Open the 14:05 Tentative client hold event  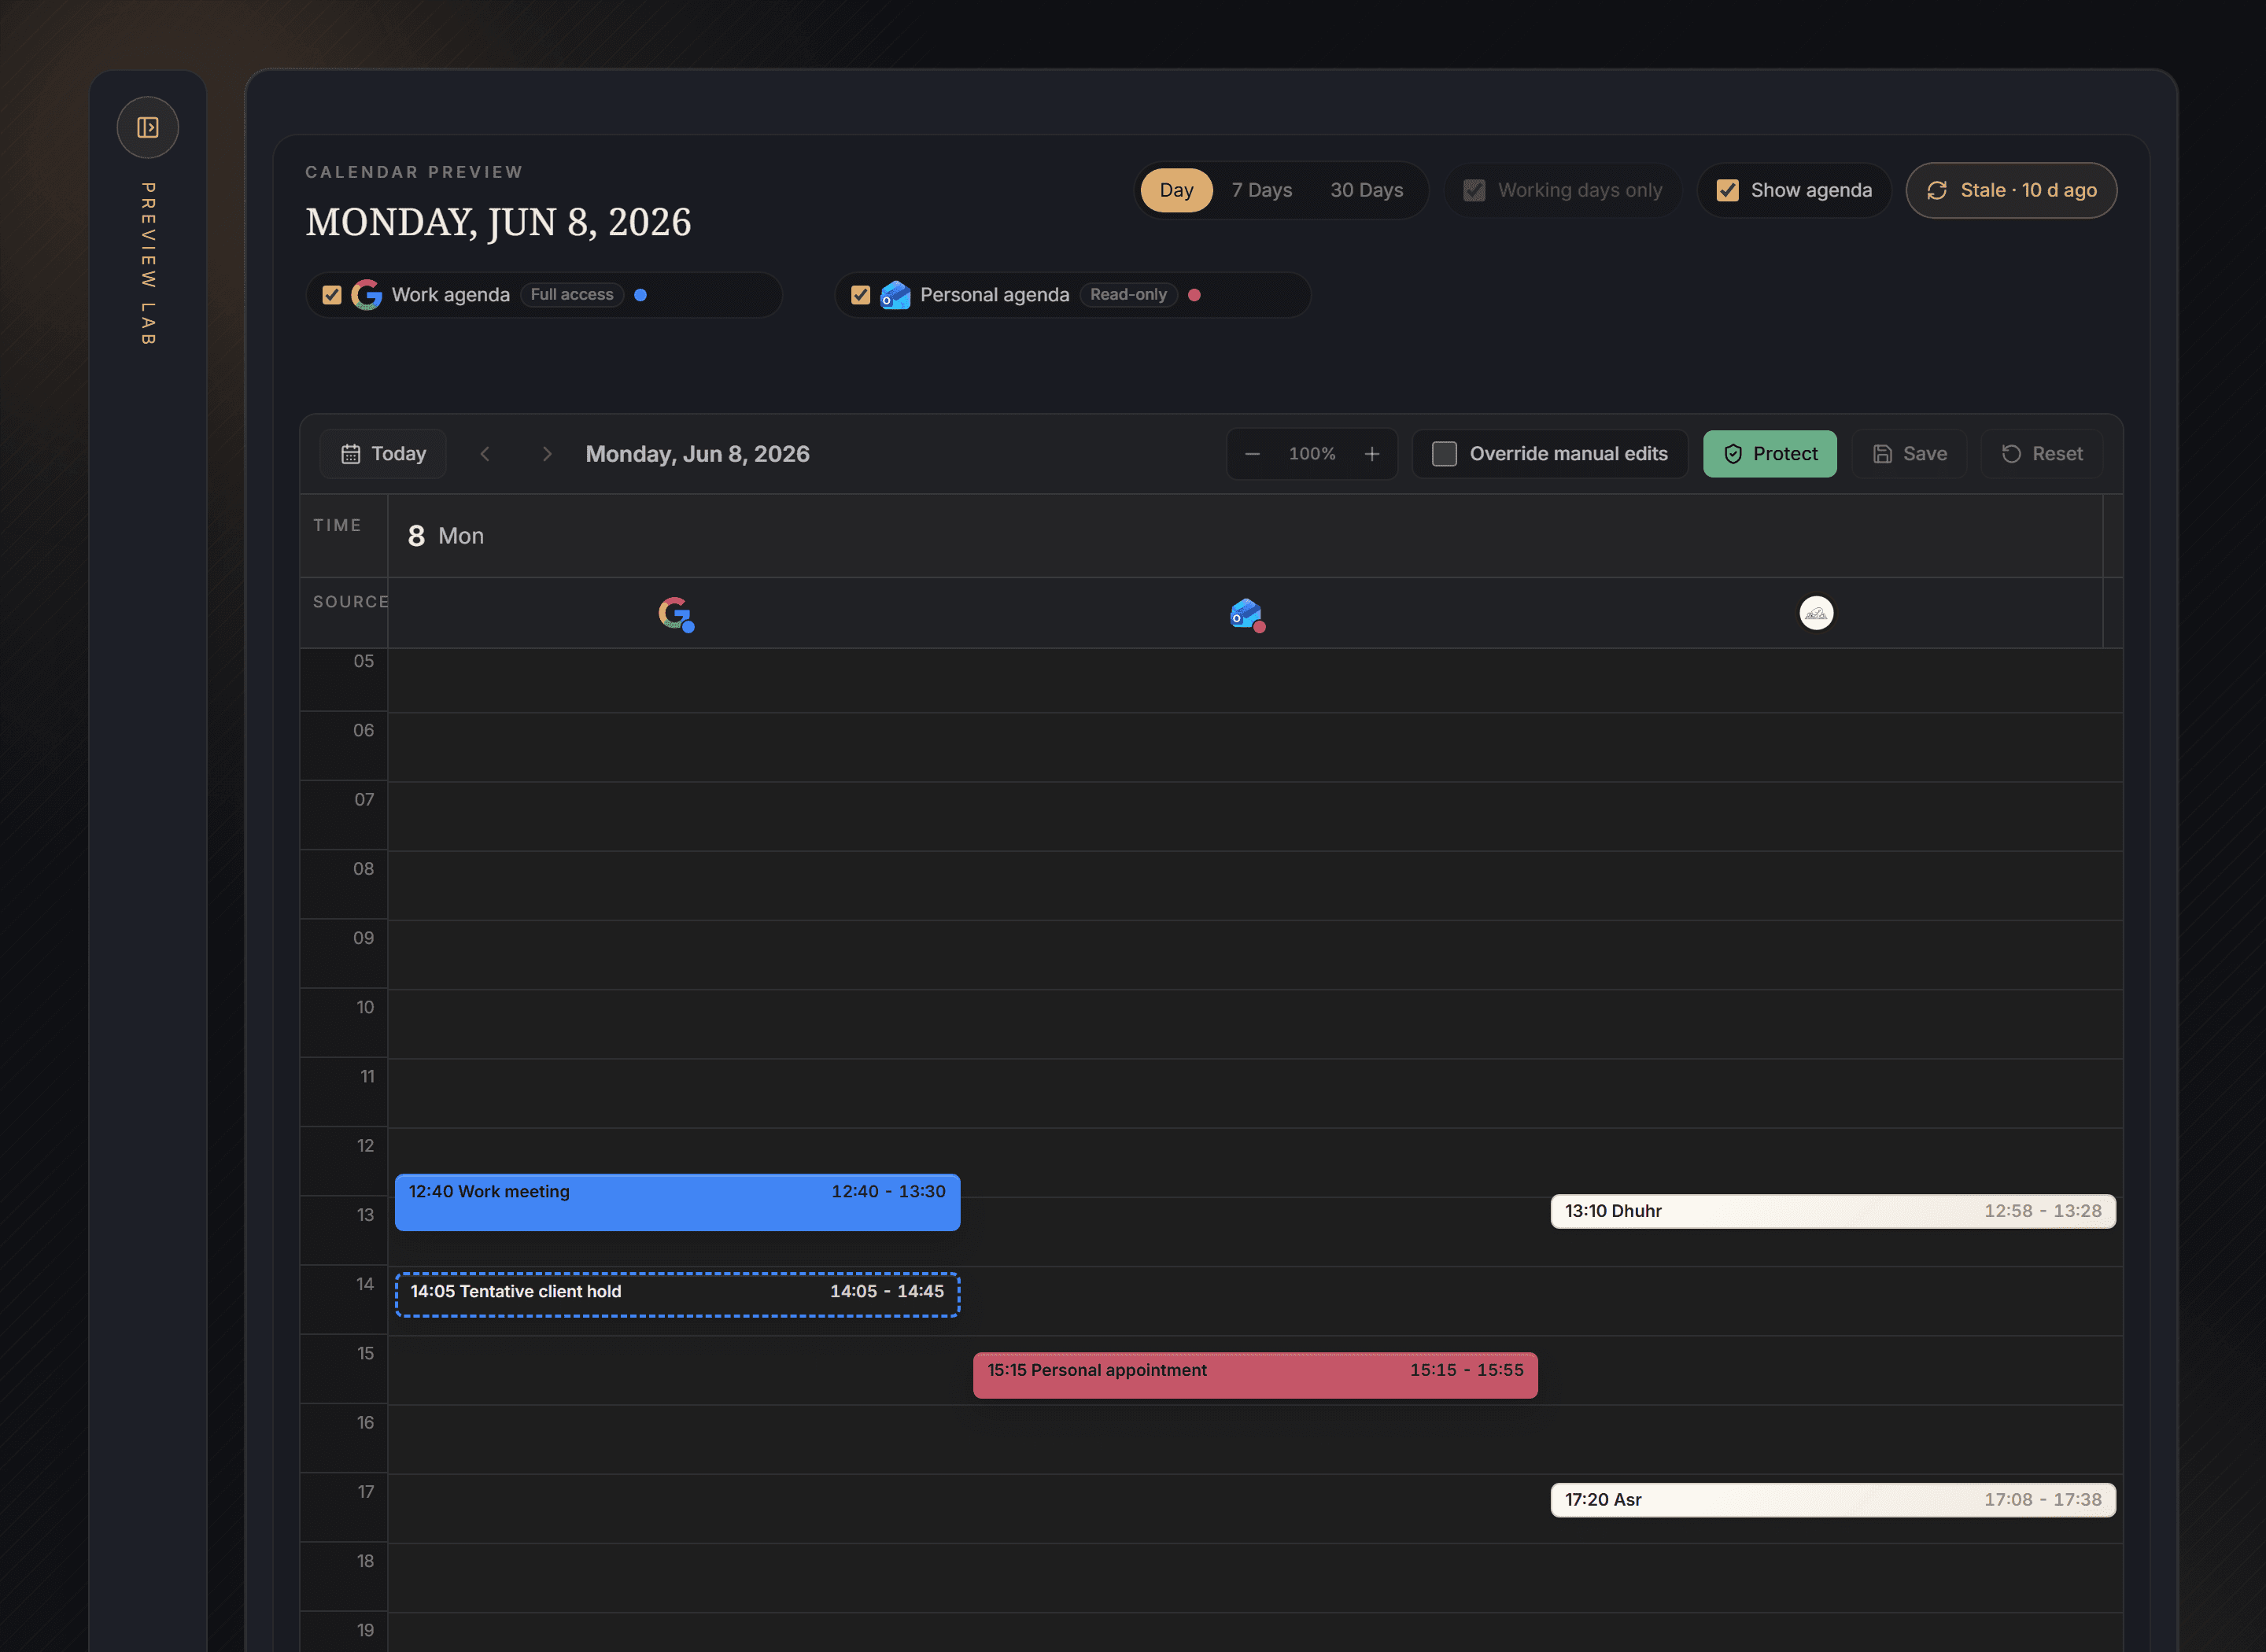pos(677,1294)
